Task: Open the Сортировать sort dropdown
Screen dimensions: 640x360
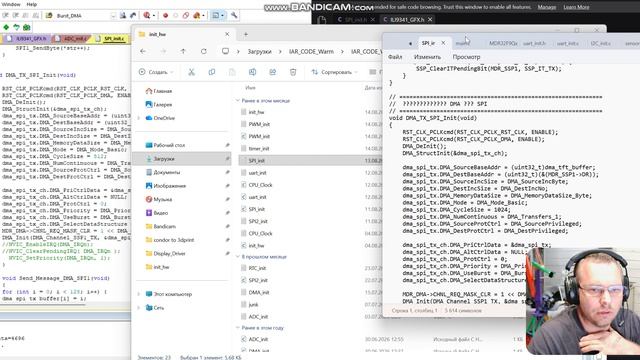Action: click(335, 72)
